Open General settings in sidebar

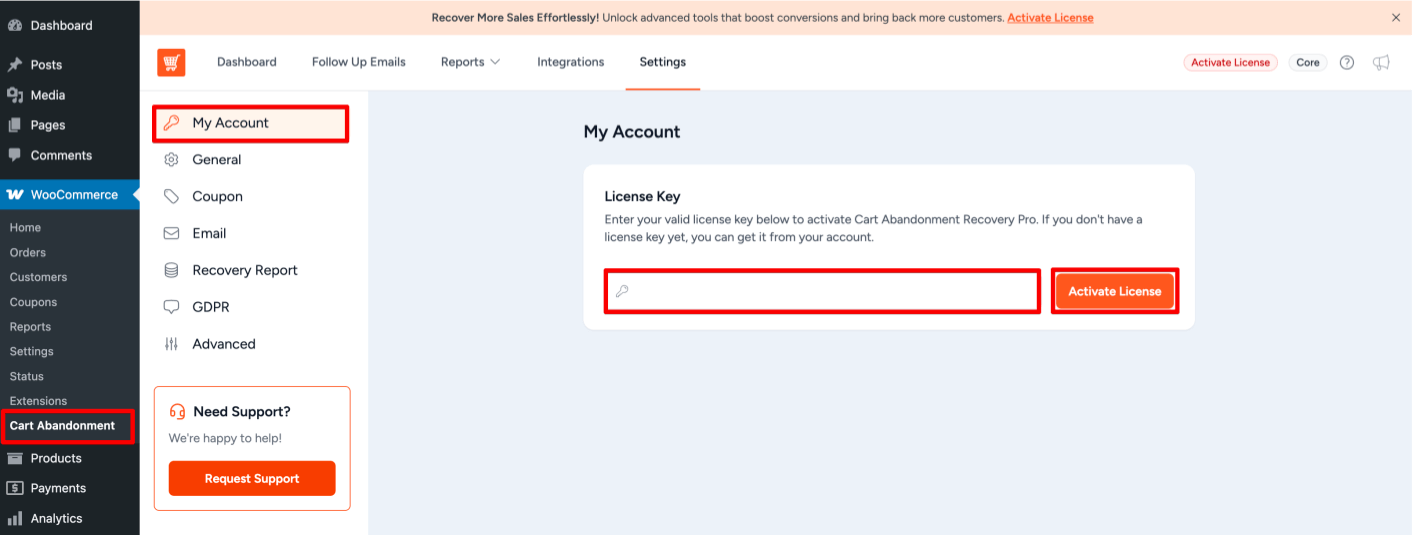click(216, 160)
